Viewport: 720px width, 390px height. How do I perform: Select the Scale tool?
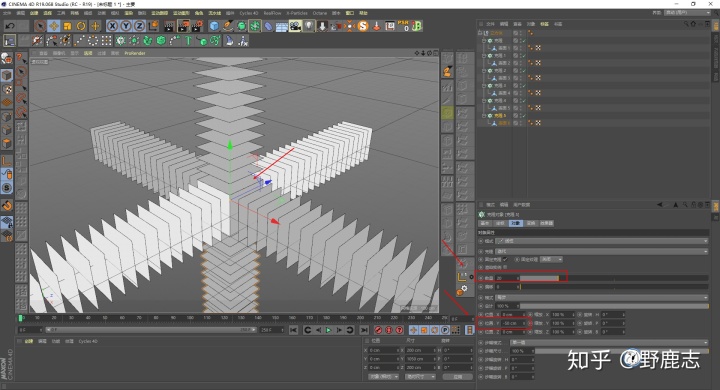[68, 26]
